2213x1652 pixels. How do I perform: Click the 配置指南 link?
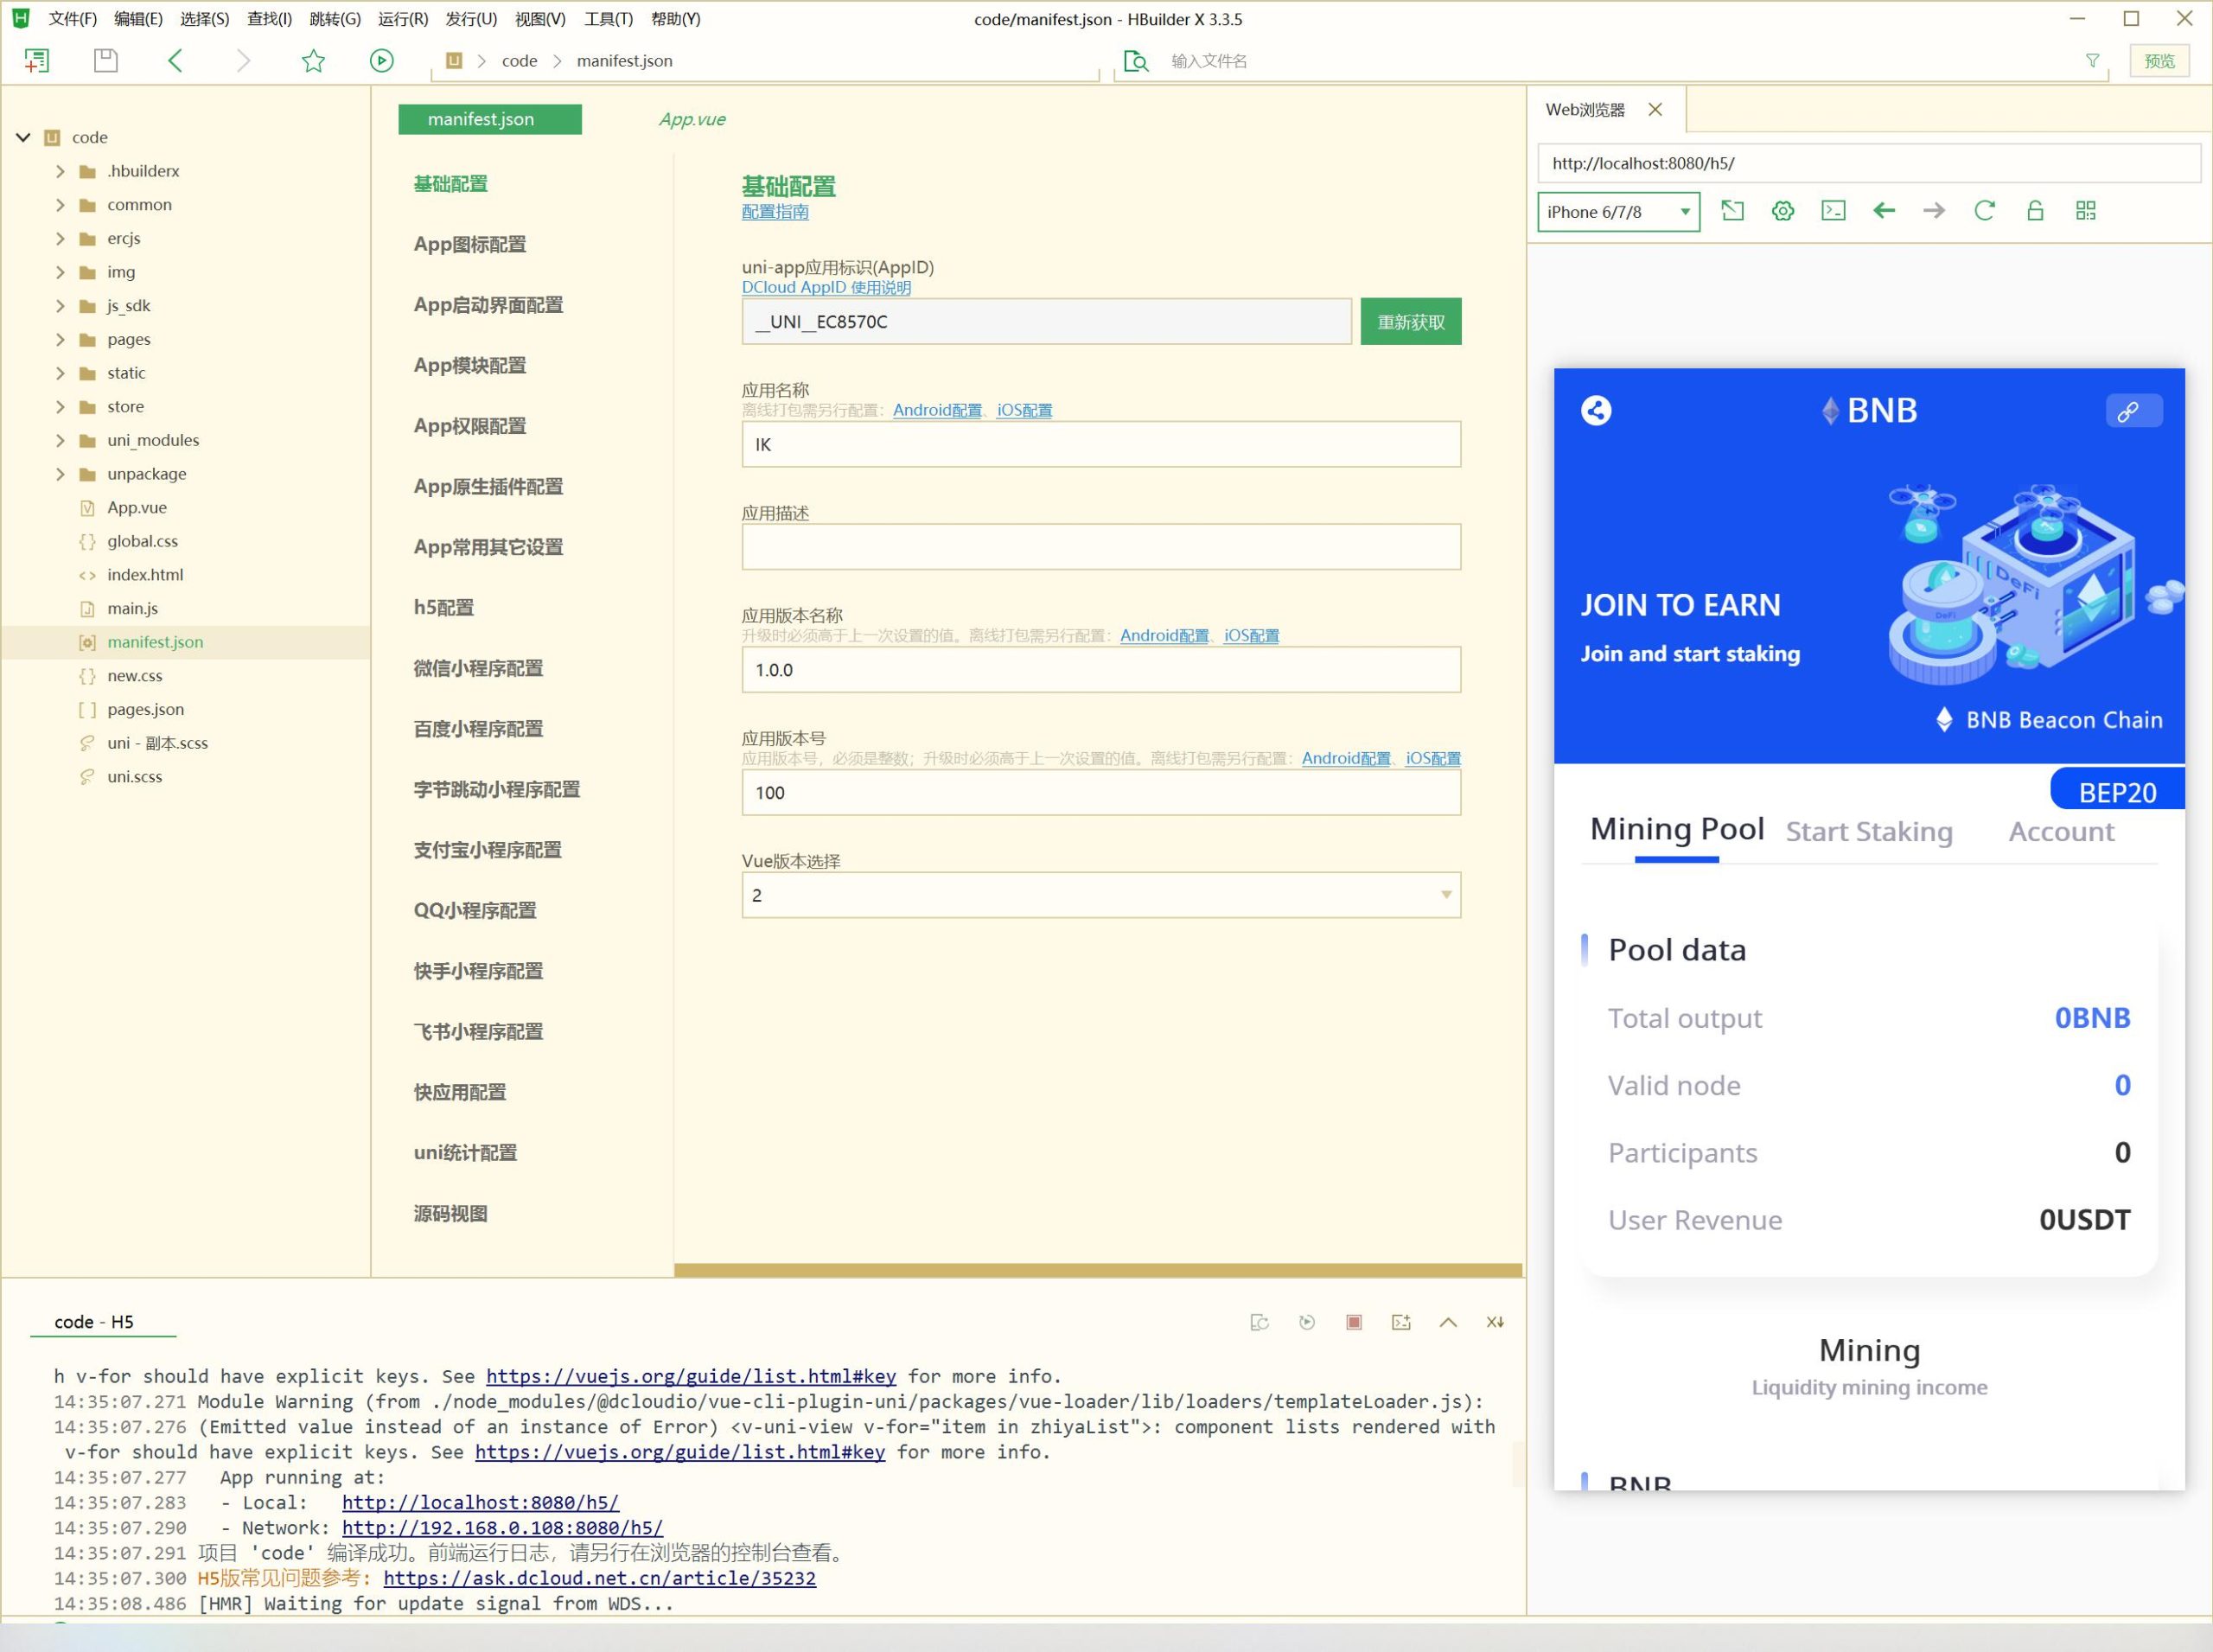(776, 212)
